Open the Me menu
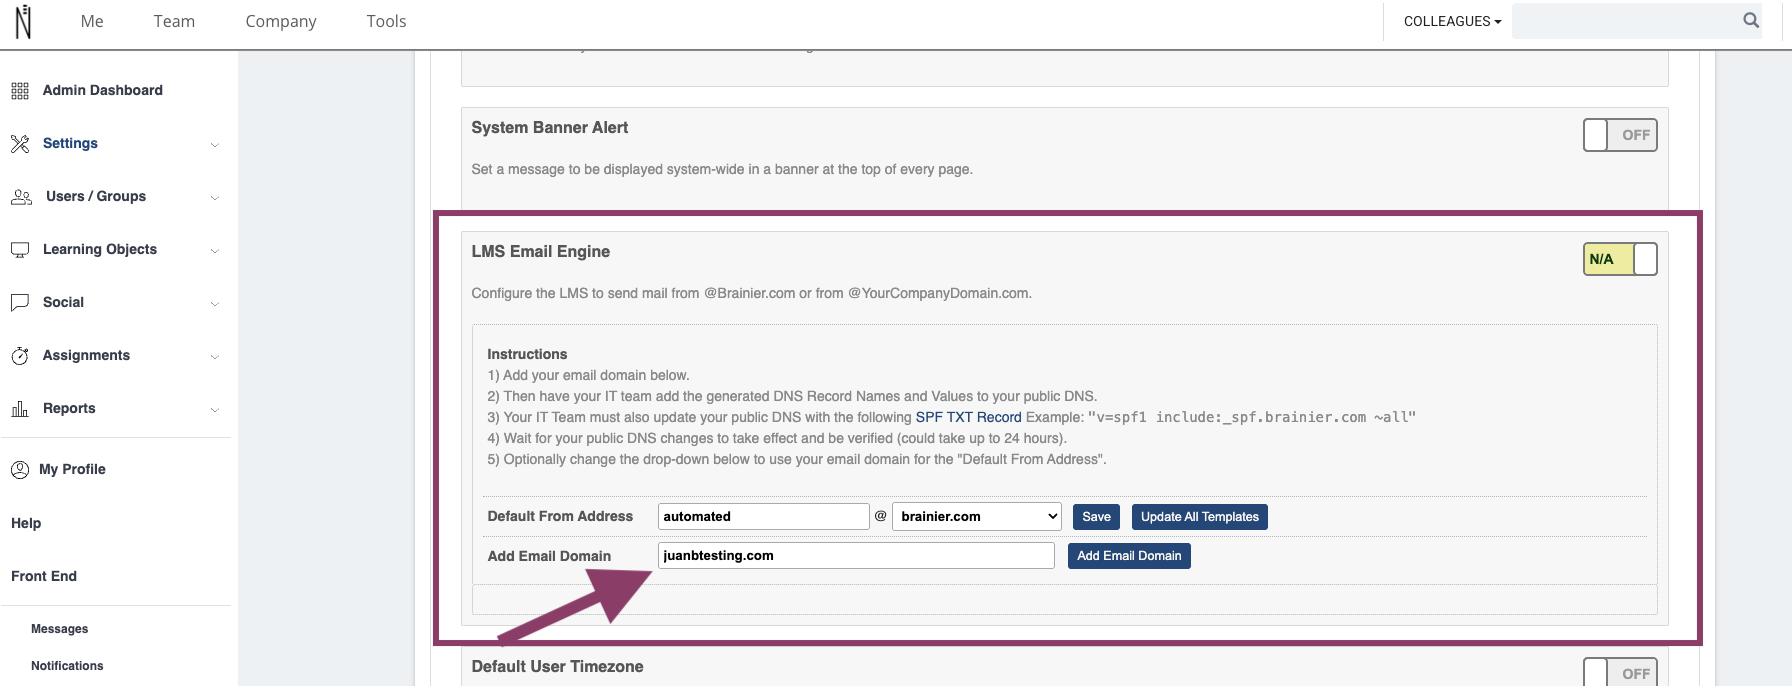 [92, 21]
